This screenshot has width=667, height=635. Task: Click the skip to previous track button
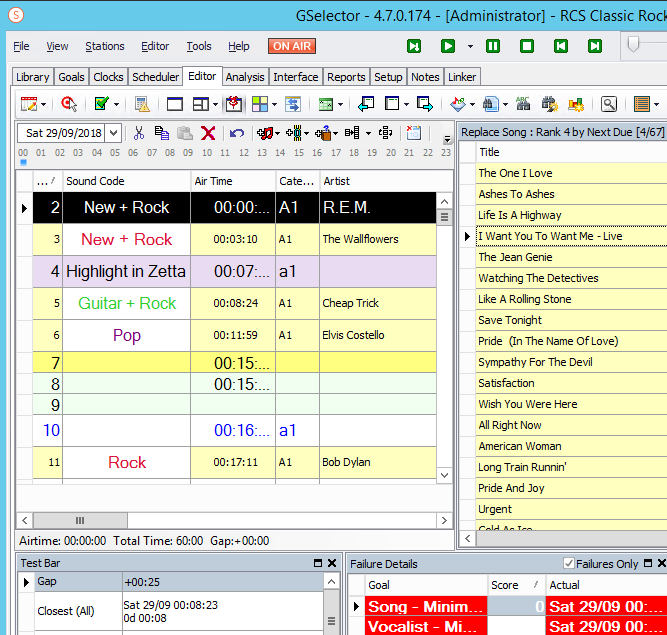561,46
